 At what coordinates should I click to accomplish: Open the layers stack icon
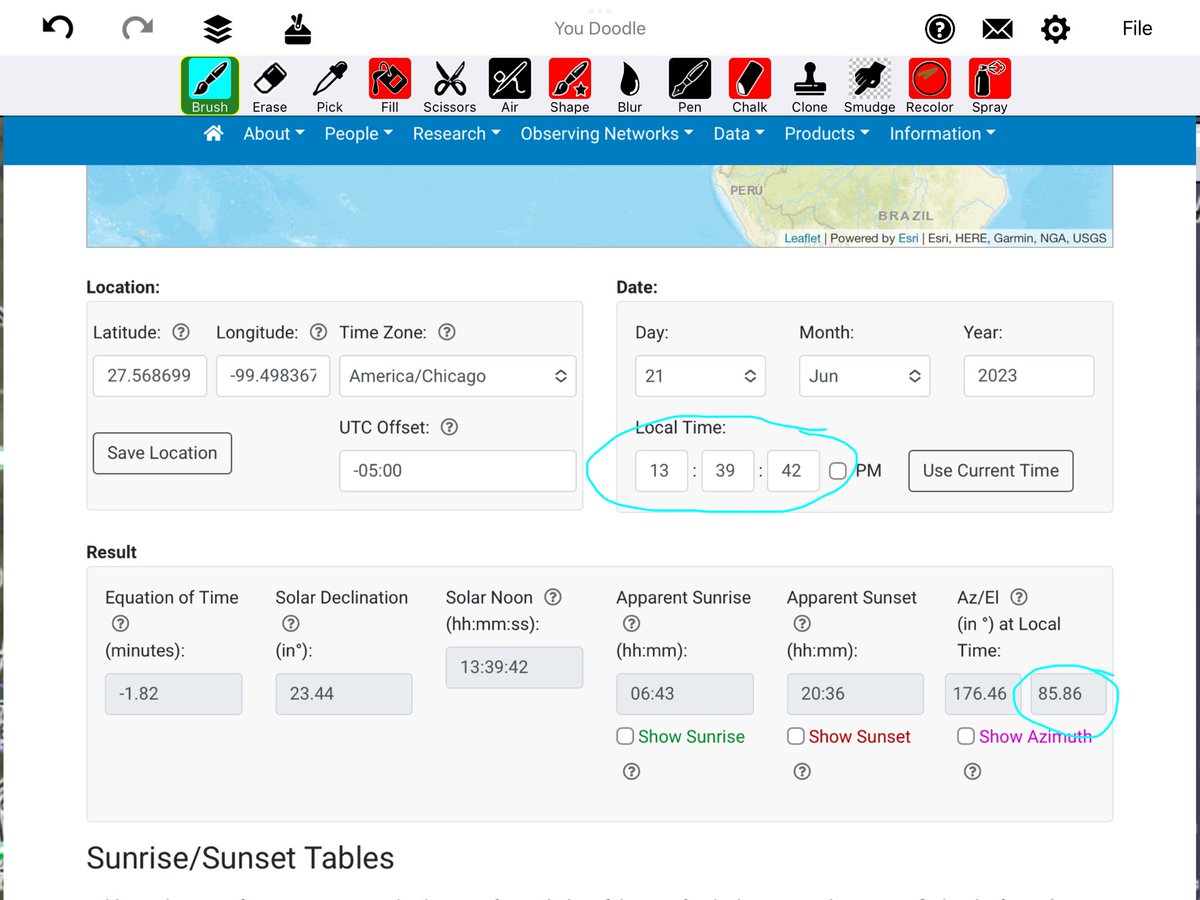[217, 29]
